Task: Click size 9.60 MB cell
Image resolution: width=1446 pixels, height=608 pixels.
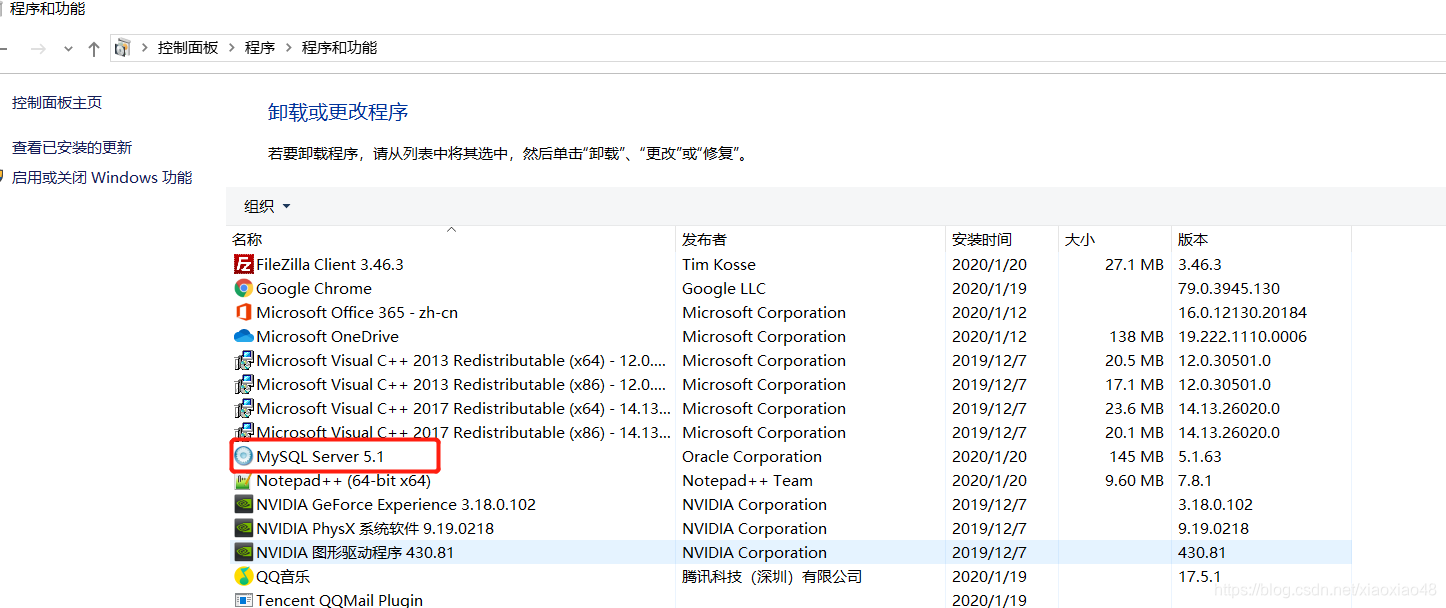Action: point(1134,481)
